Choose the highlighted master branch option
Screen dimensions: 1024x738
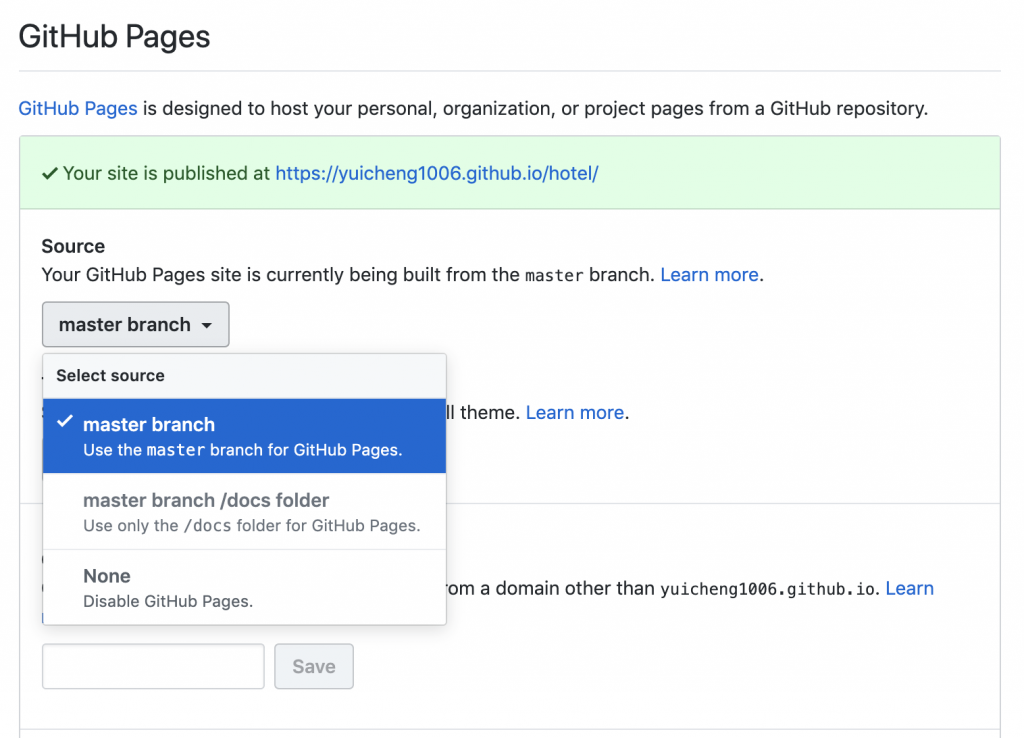point(244,436)
